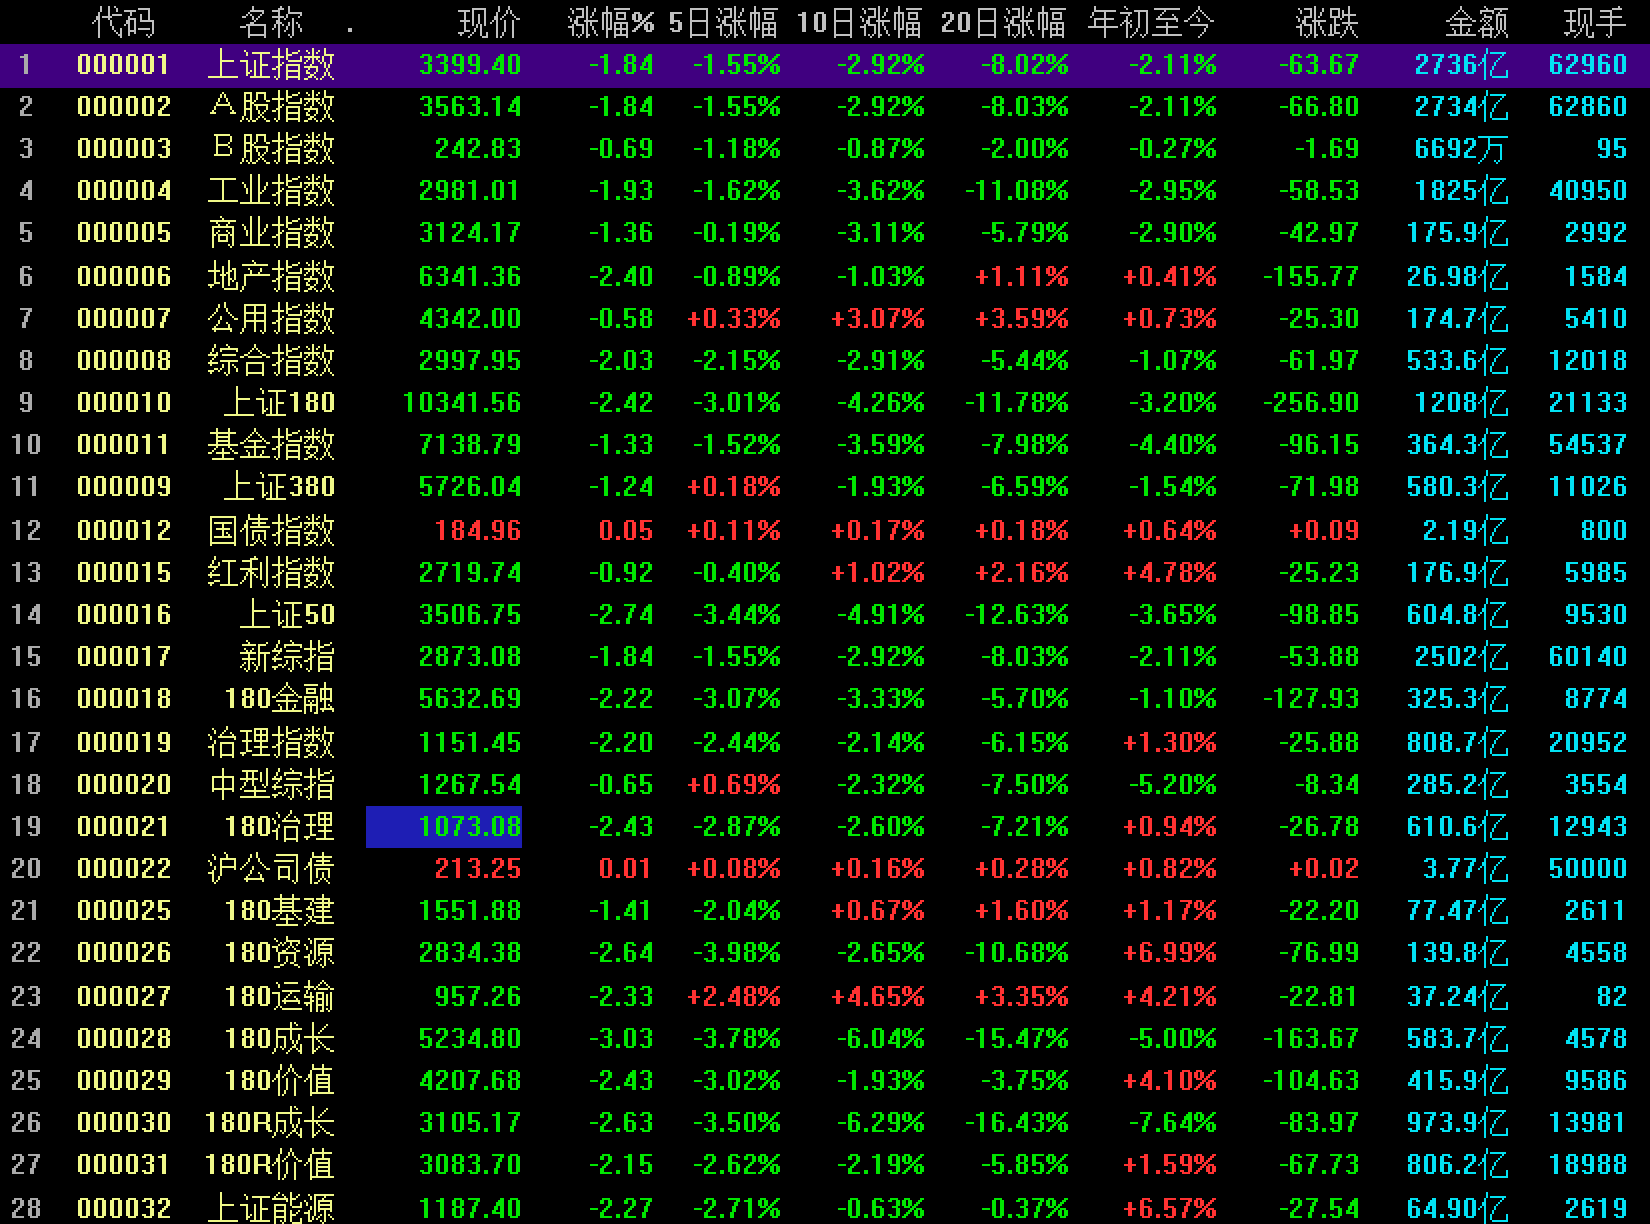Click +6.99% year-to-date of 180资源
The image size is (1650, 1224).
(x=1169, y=953)
